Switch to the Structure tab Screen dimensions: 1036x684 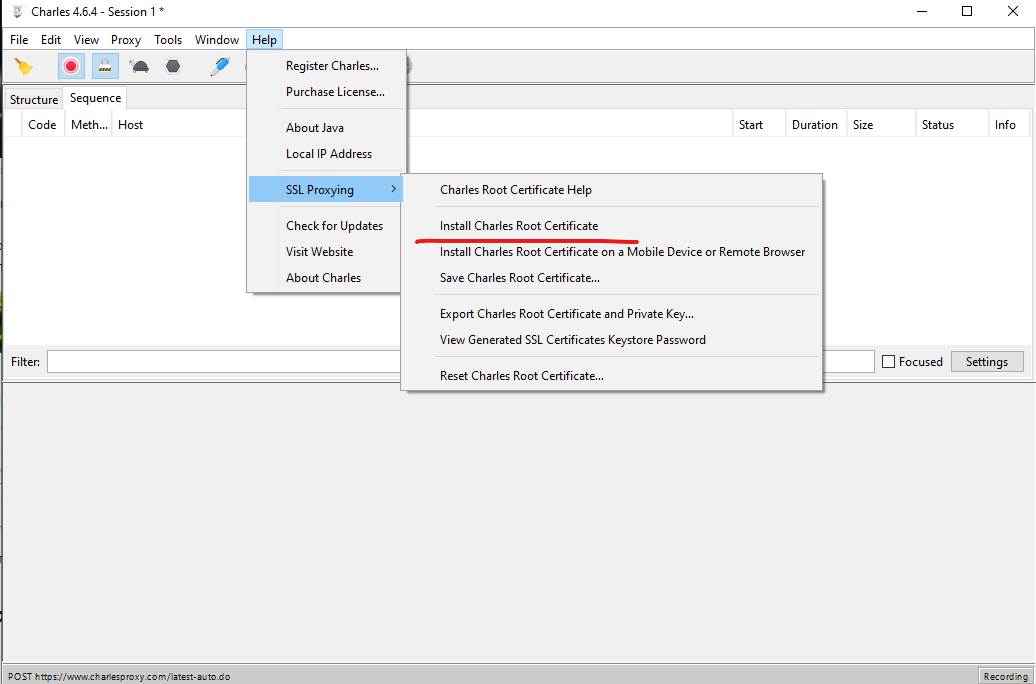coord(34,99)
